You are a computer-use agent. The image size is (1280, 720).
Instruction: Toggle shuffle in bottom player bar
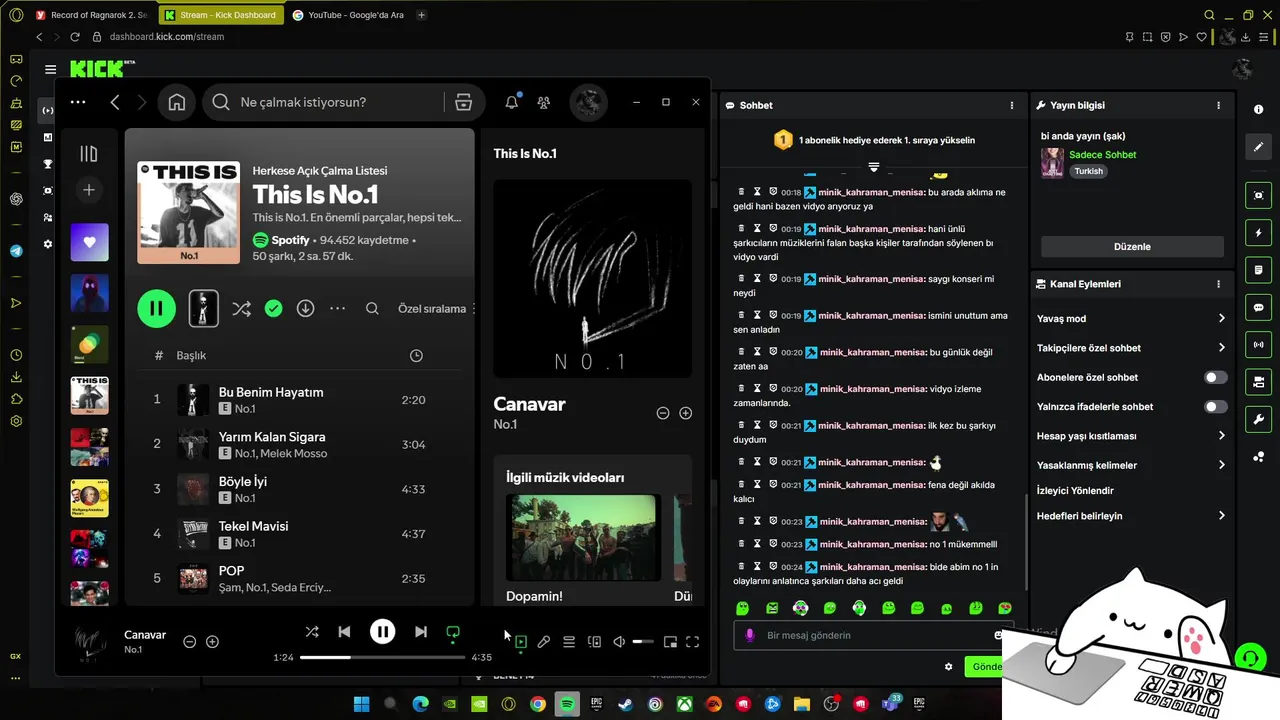click(x=312, y=632)
